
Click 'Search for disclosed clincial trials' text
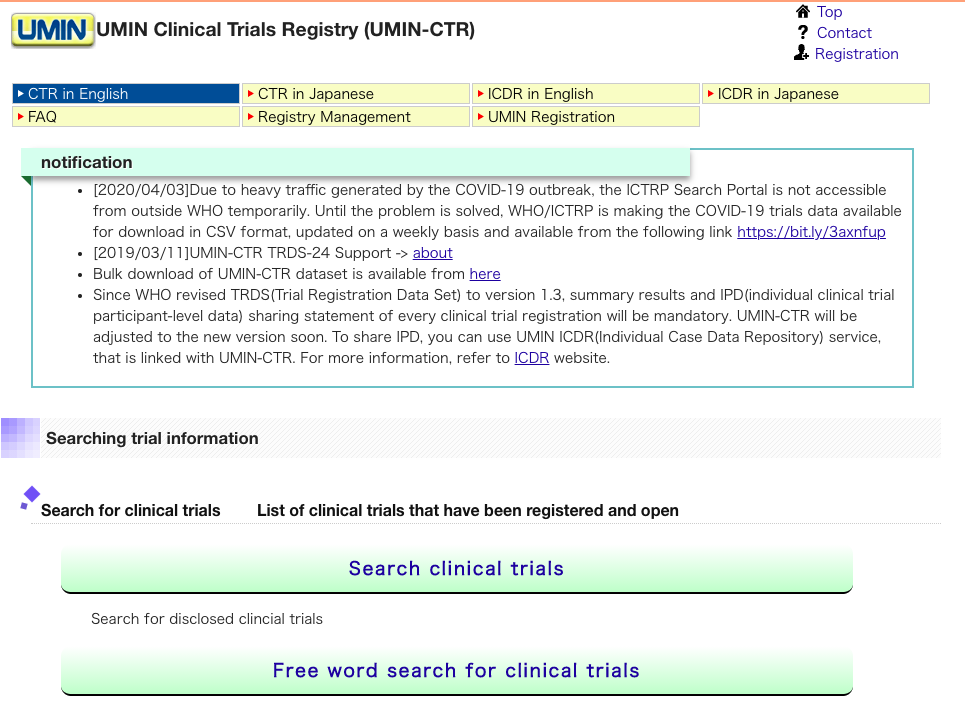[207, 619]
